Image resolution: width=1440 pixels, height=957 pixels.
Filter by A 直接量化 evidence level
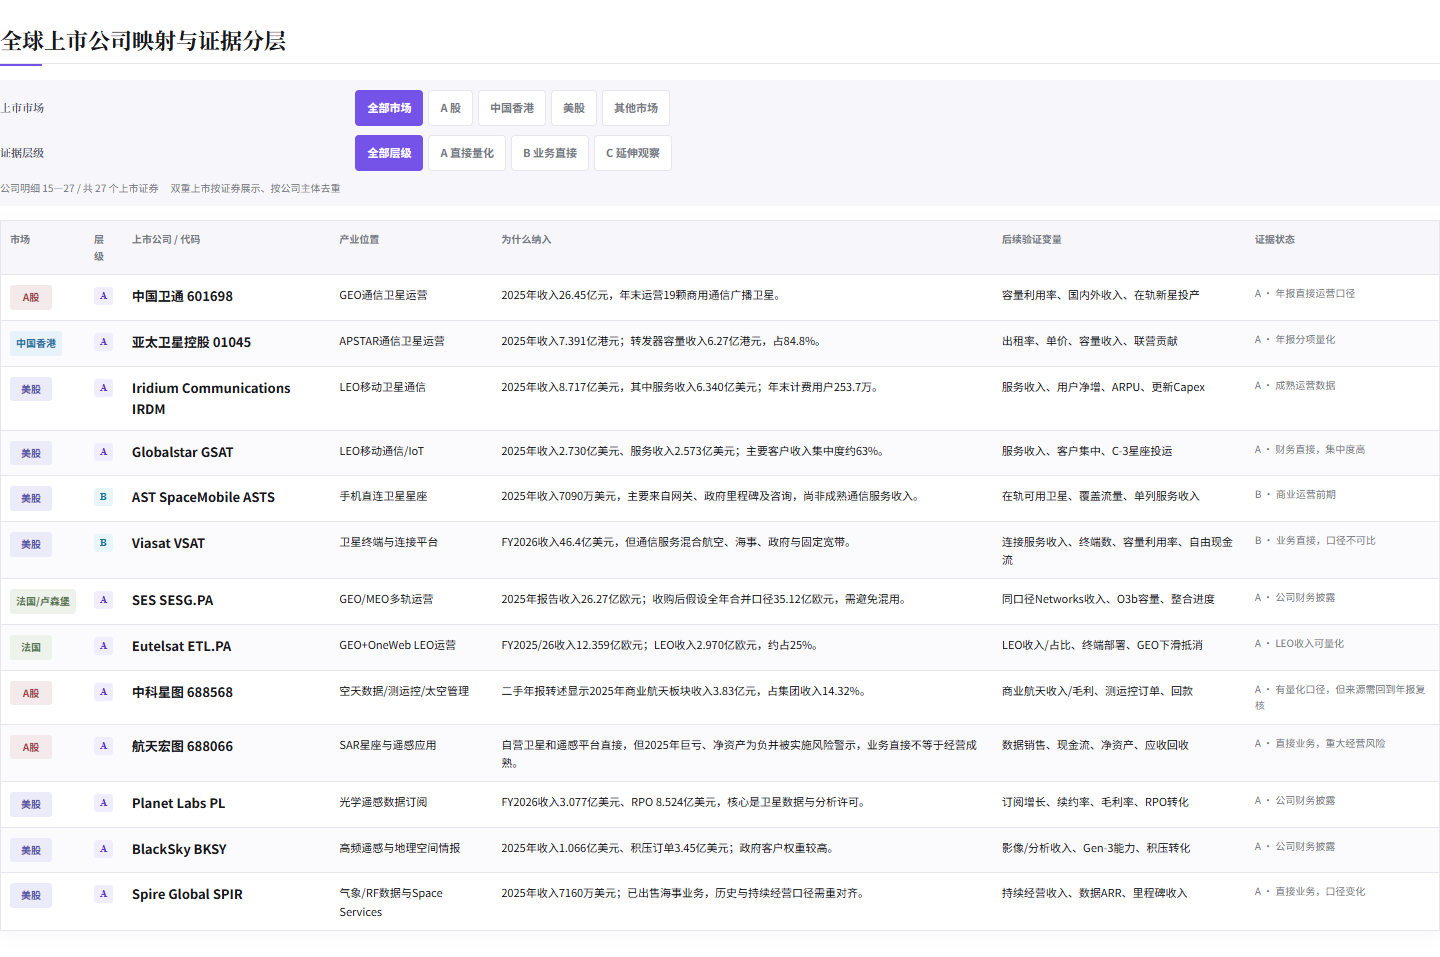[467, 153]
